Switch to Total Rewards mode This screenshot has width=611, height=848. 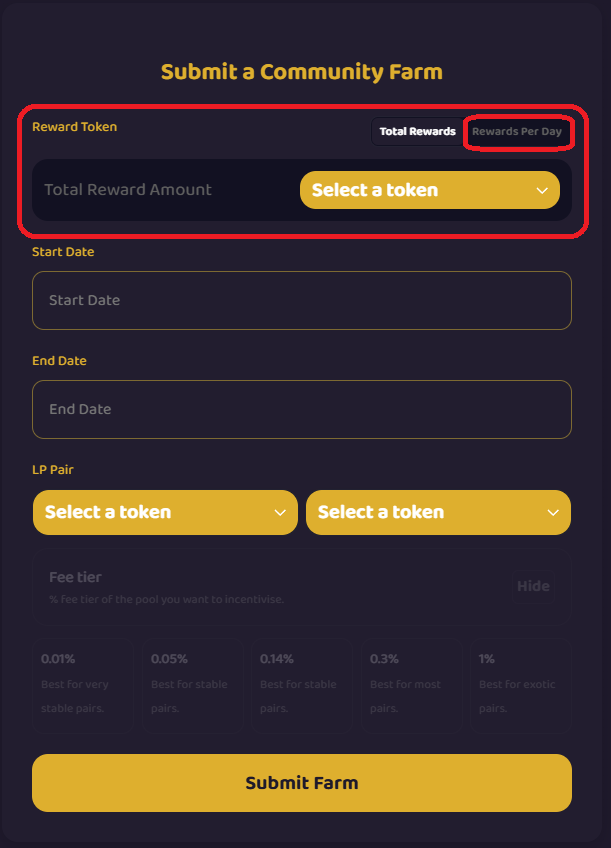[x=417, y=132]
